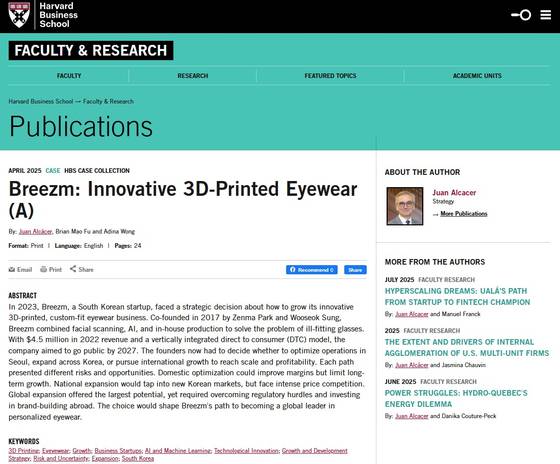Open Power Struggles: Hydro-Quebec's Energy Dilemma

coord(456,398)
